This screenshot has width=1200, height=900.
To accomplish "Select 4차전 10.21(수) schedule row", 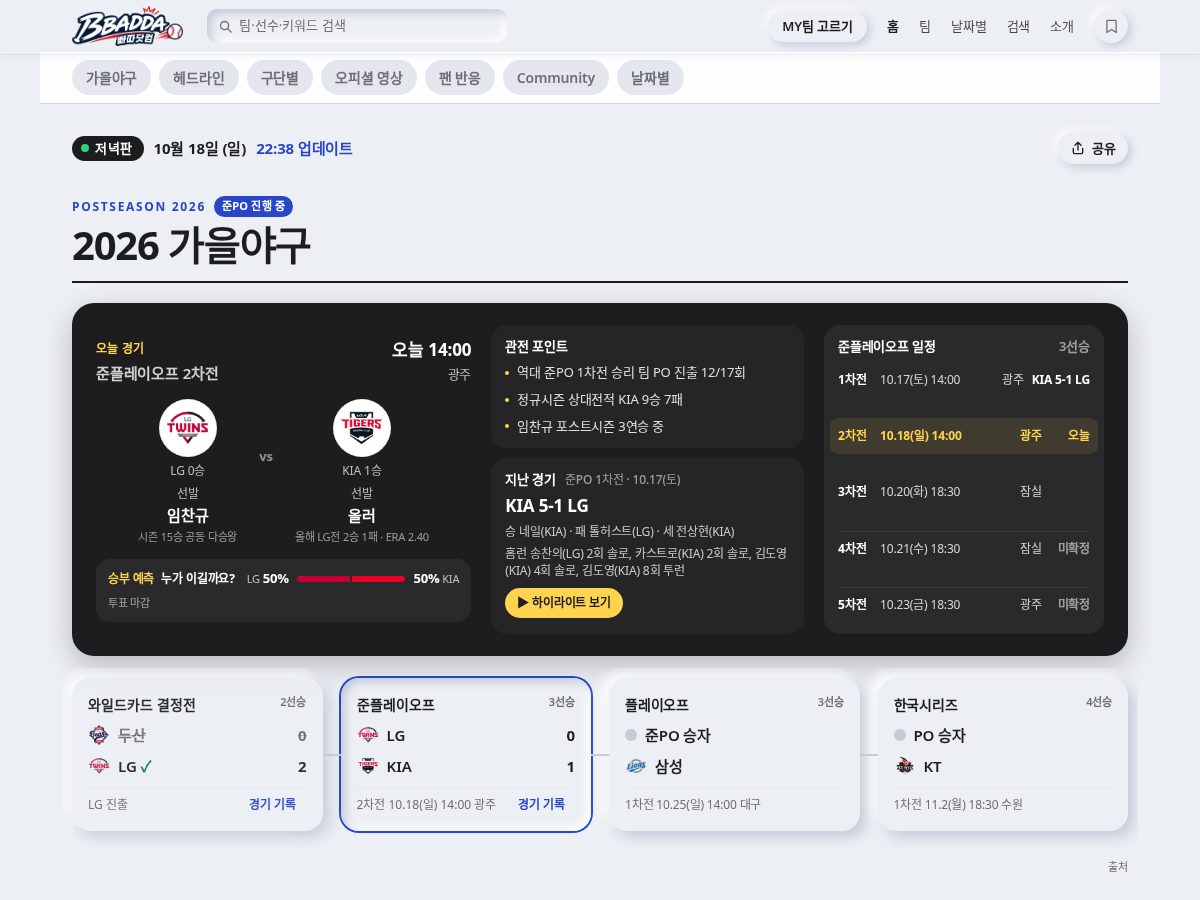I will (964, 548).
